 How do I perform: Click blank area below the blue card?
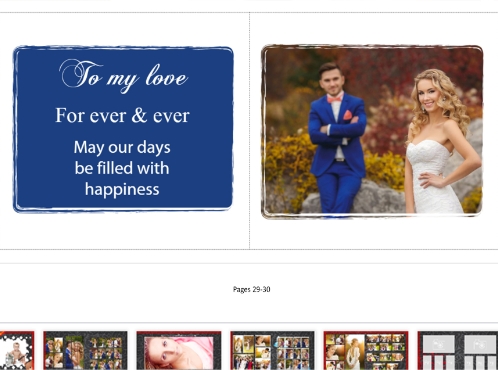pos(123,231)
